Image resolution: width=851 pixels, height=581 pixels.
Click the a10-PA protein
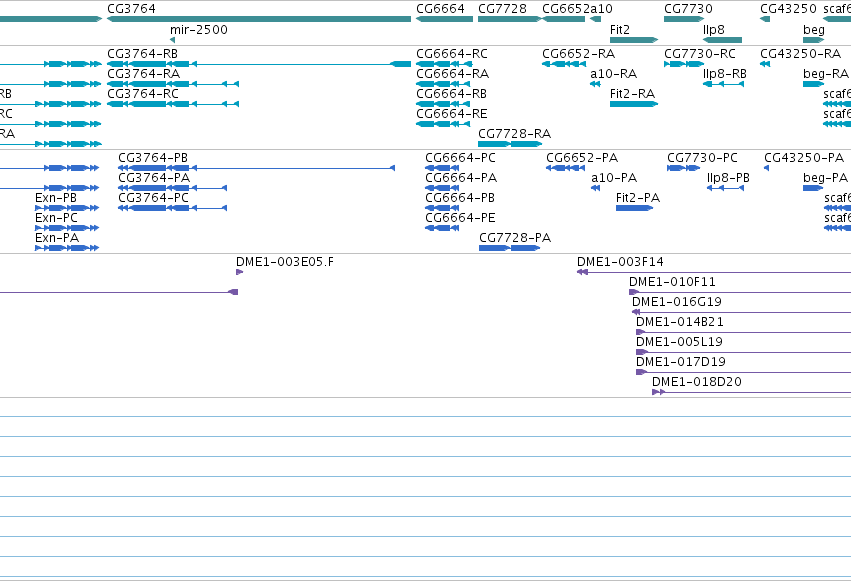coord(595,188)
